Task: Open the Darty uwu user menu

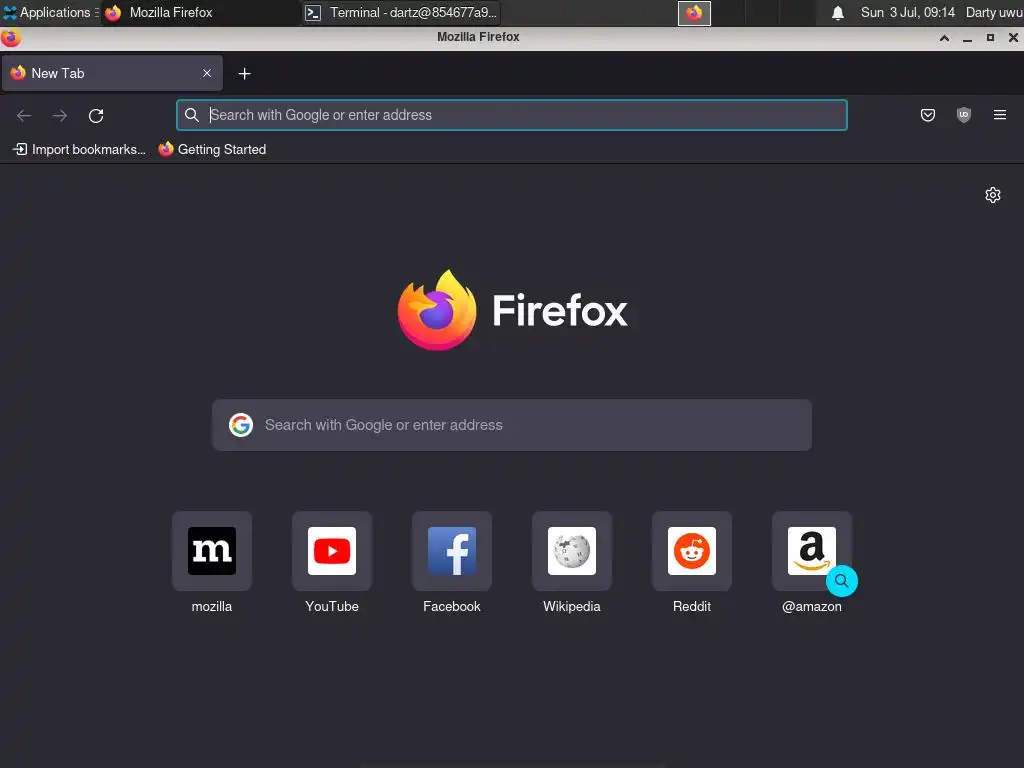Action: [x=993, y=12]
